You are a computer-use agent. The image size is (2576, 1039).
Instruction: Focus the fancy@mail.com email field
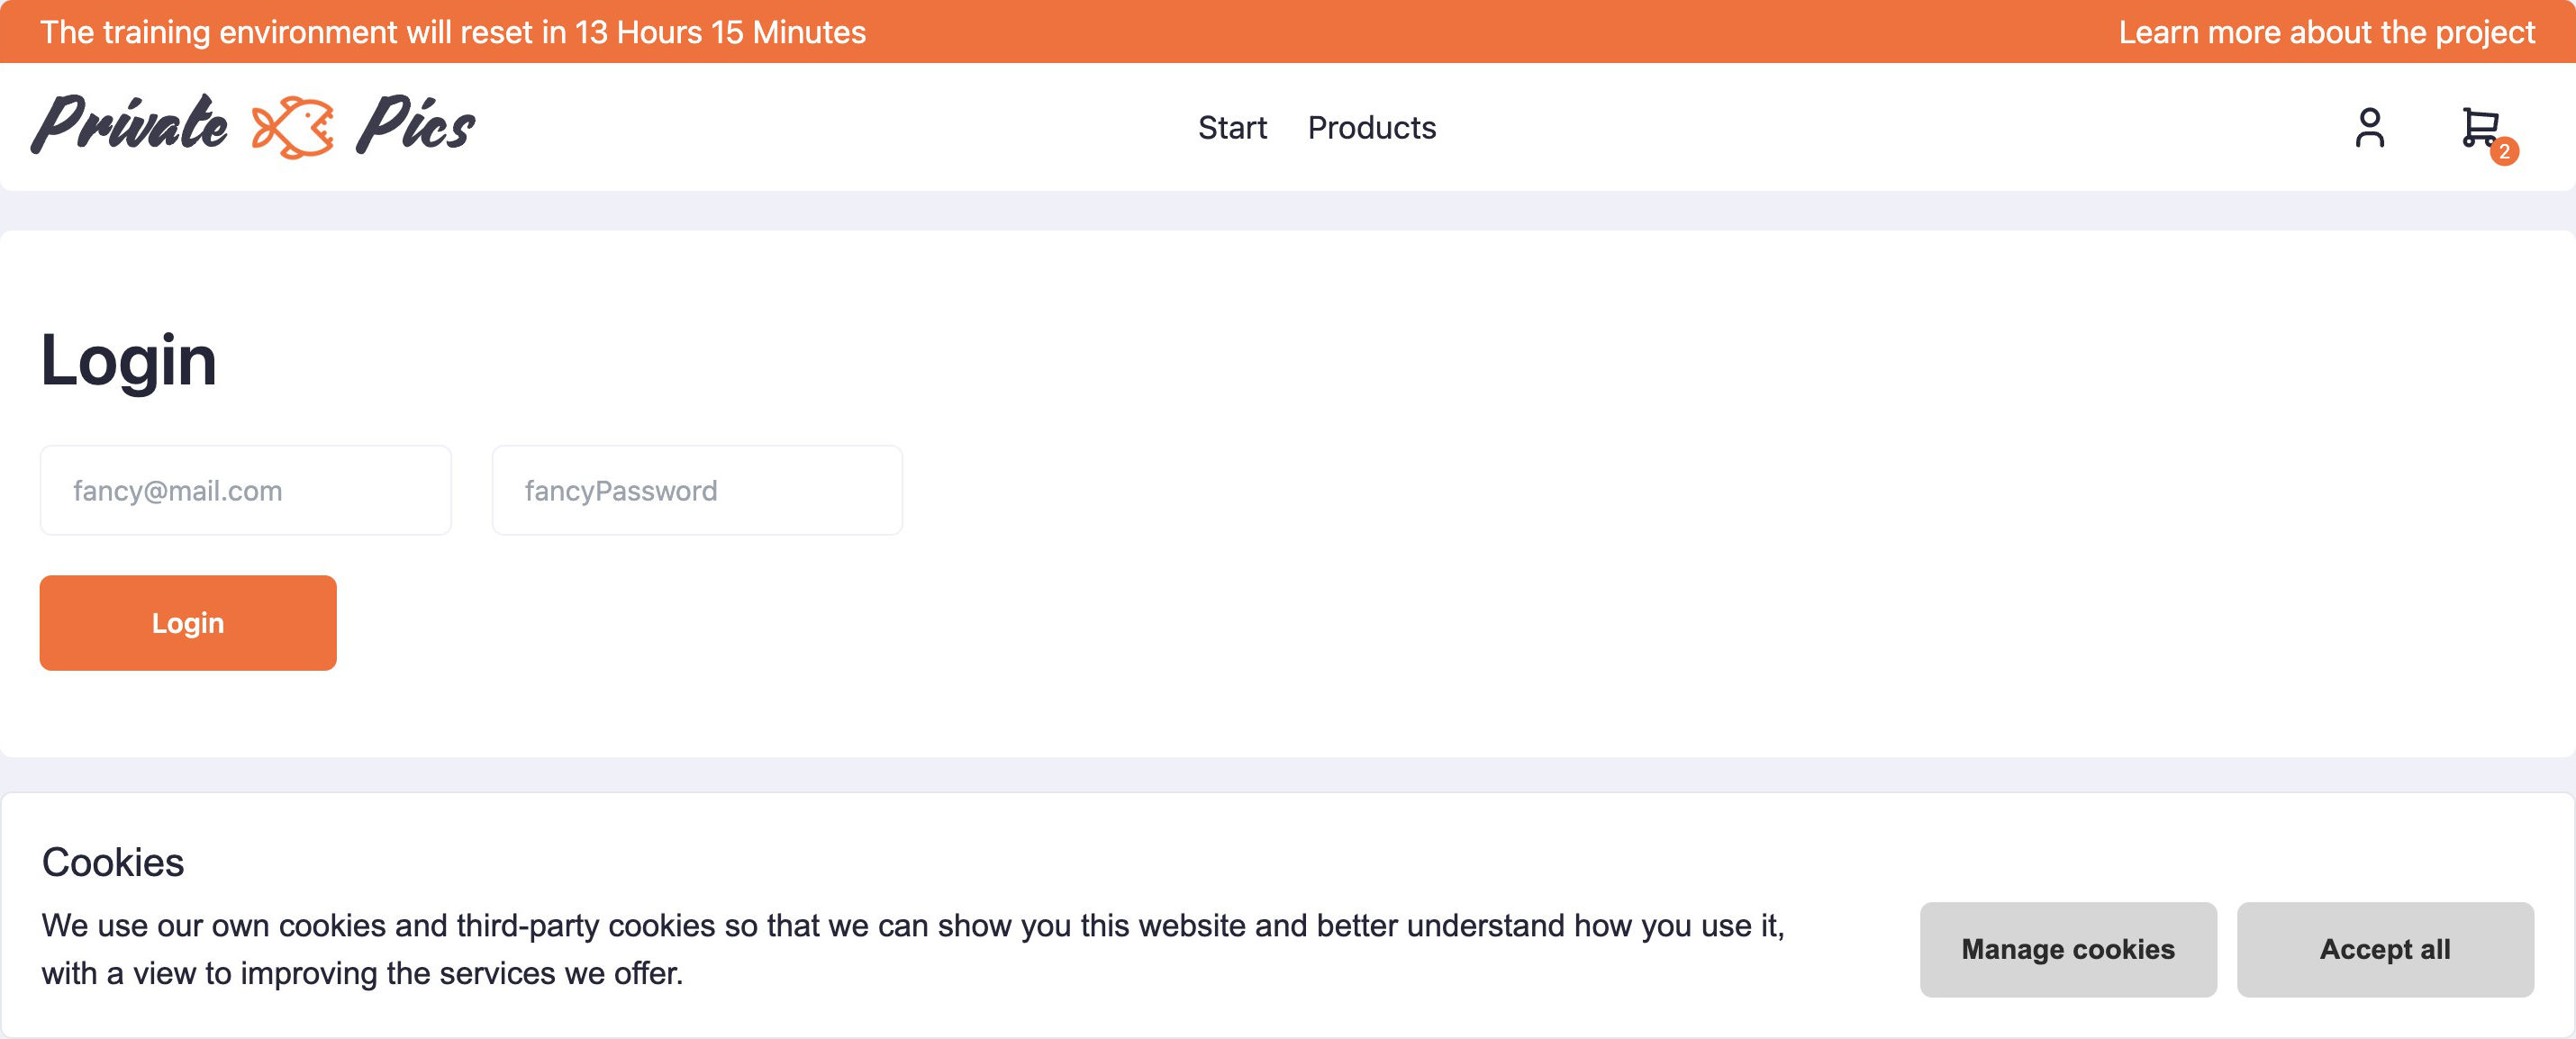click(x=245, y=489)
